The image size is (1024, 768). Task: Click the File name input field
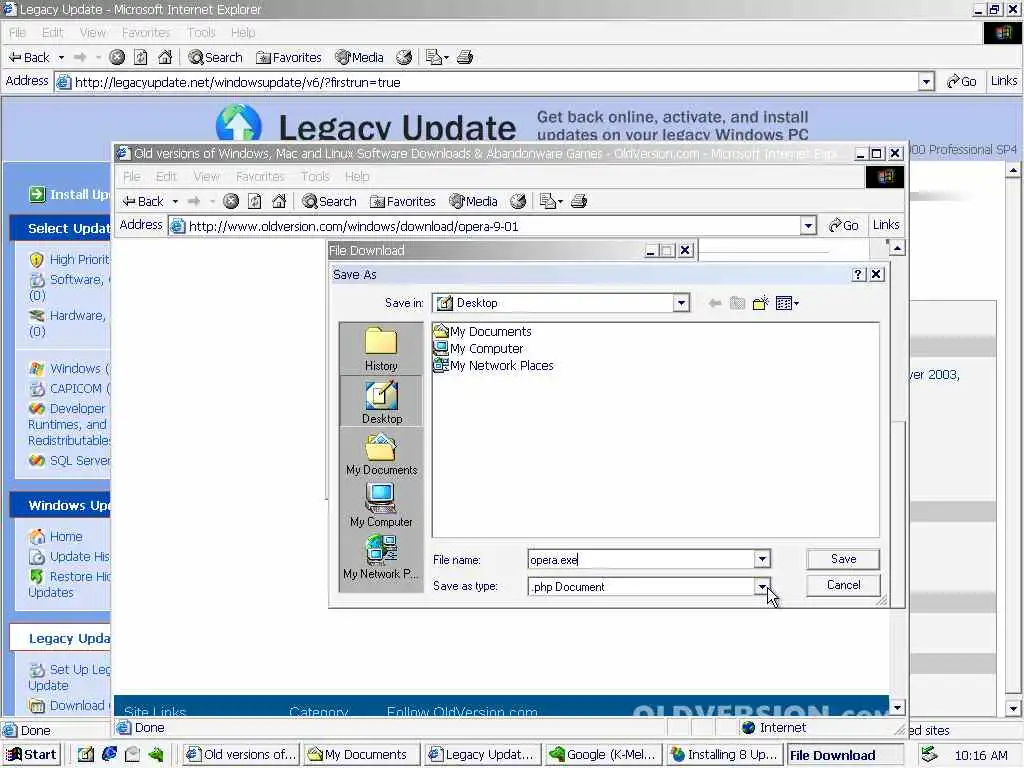coord(641,559)
